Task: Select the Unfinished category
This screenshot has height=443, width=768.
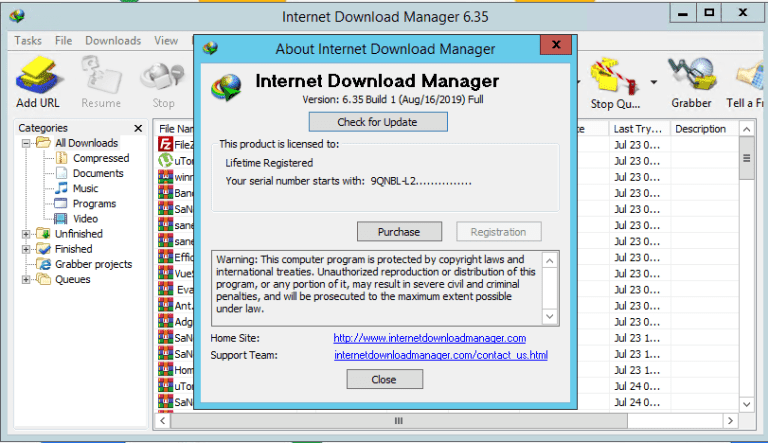Action: (78, 234)
